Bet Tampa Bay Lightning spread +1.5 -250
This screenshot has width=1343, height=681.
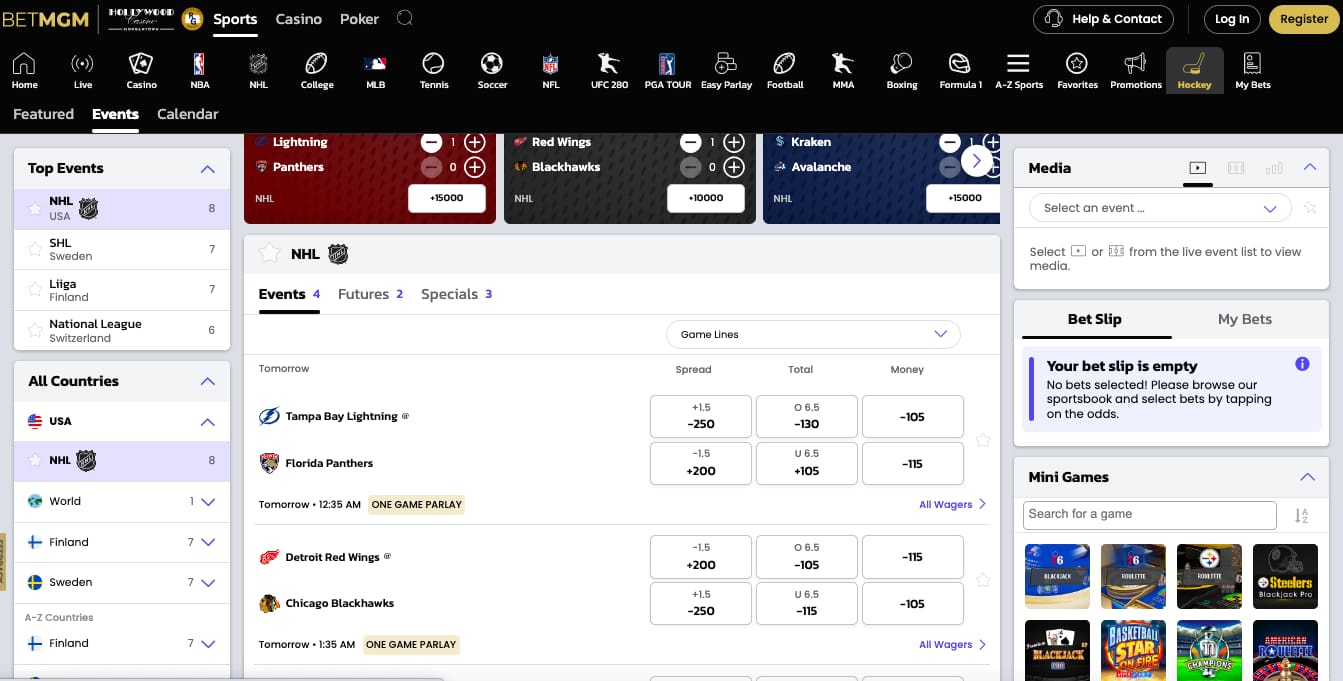click(x=701, y=416)
